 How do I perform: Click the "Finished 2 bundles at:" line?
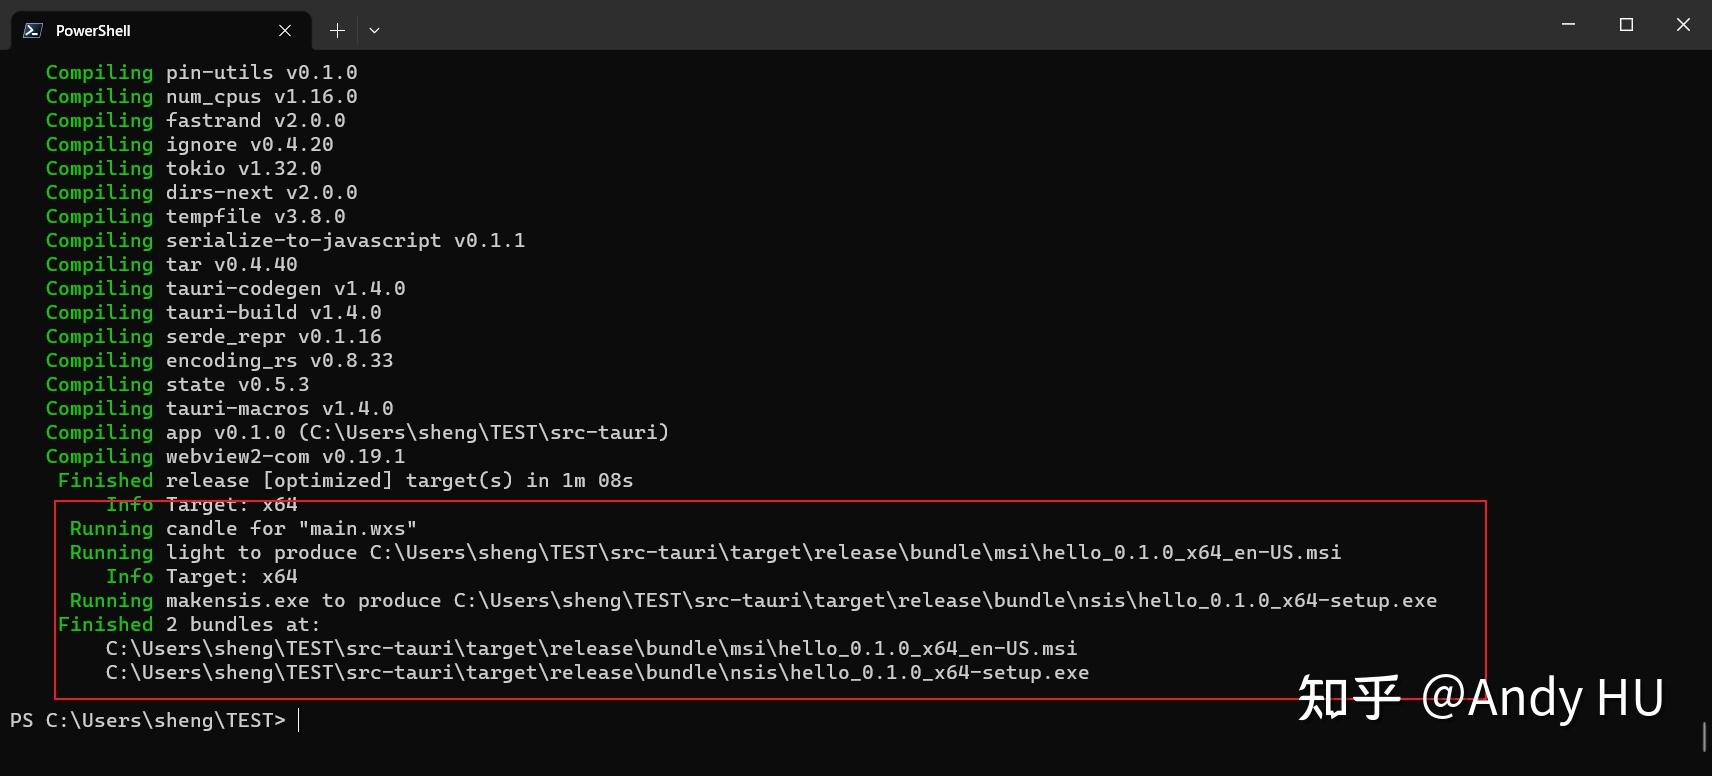click(189, 625)
